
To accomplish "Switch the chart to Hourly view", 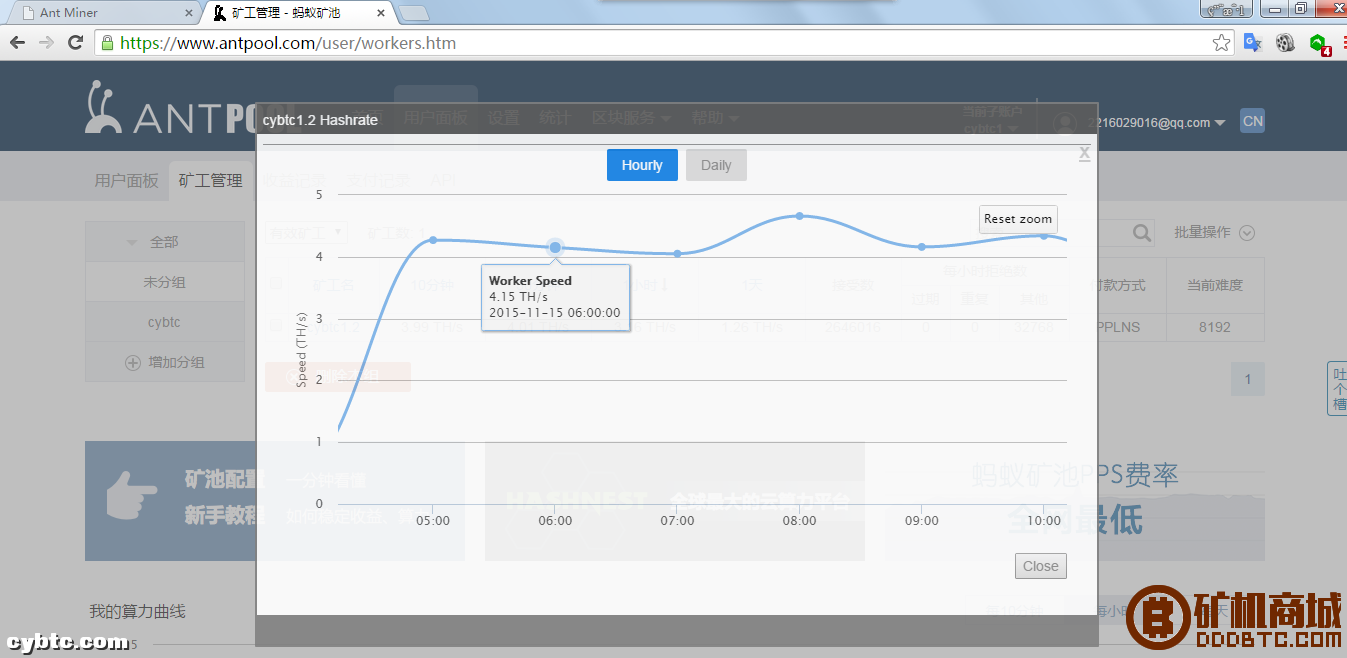I will [642, 165].
